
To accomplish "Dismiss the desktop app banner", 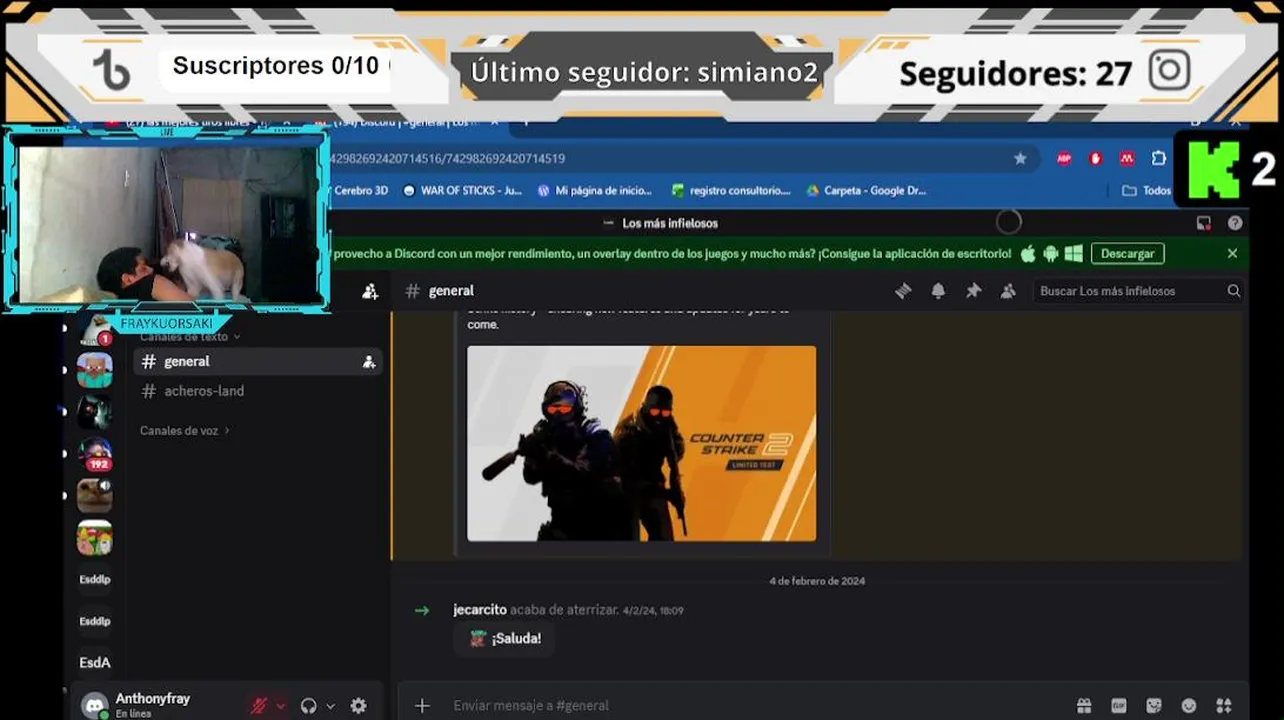I will pyautogui.click(x=1232, y=254).
